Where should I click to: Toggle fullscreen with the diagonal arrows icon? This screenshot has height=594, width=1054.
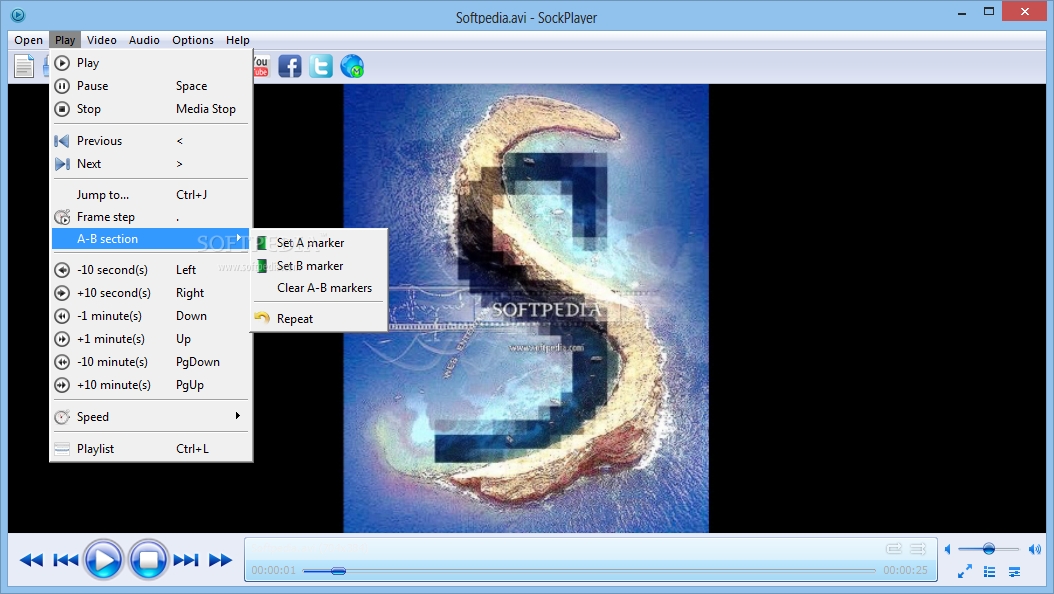(x=965, y=571)
